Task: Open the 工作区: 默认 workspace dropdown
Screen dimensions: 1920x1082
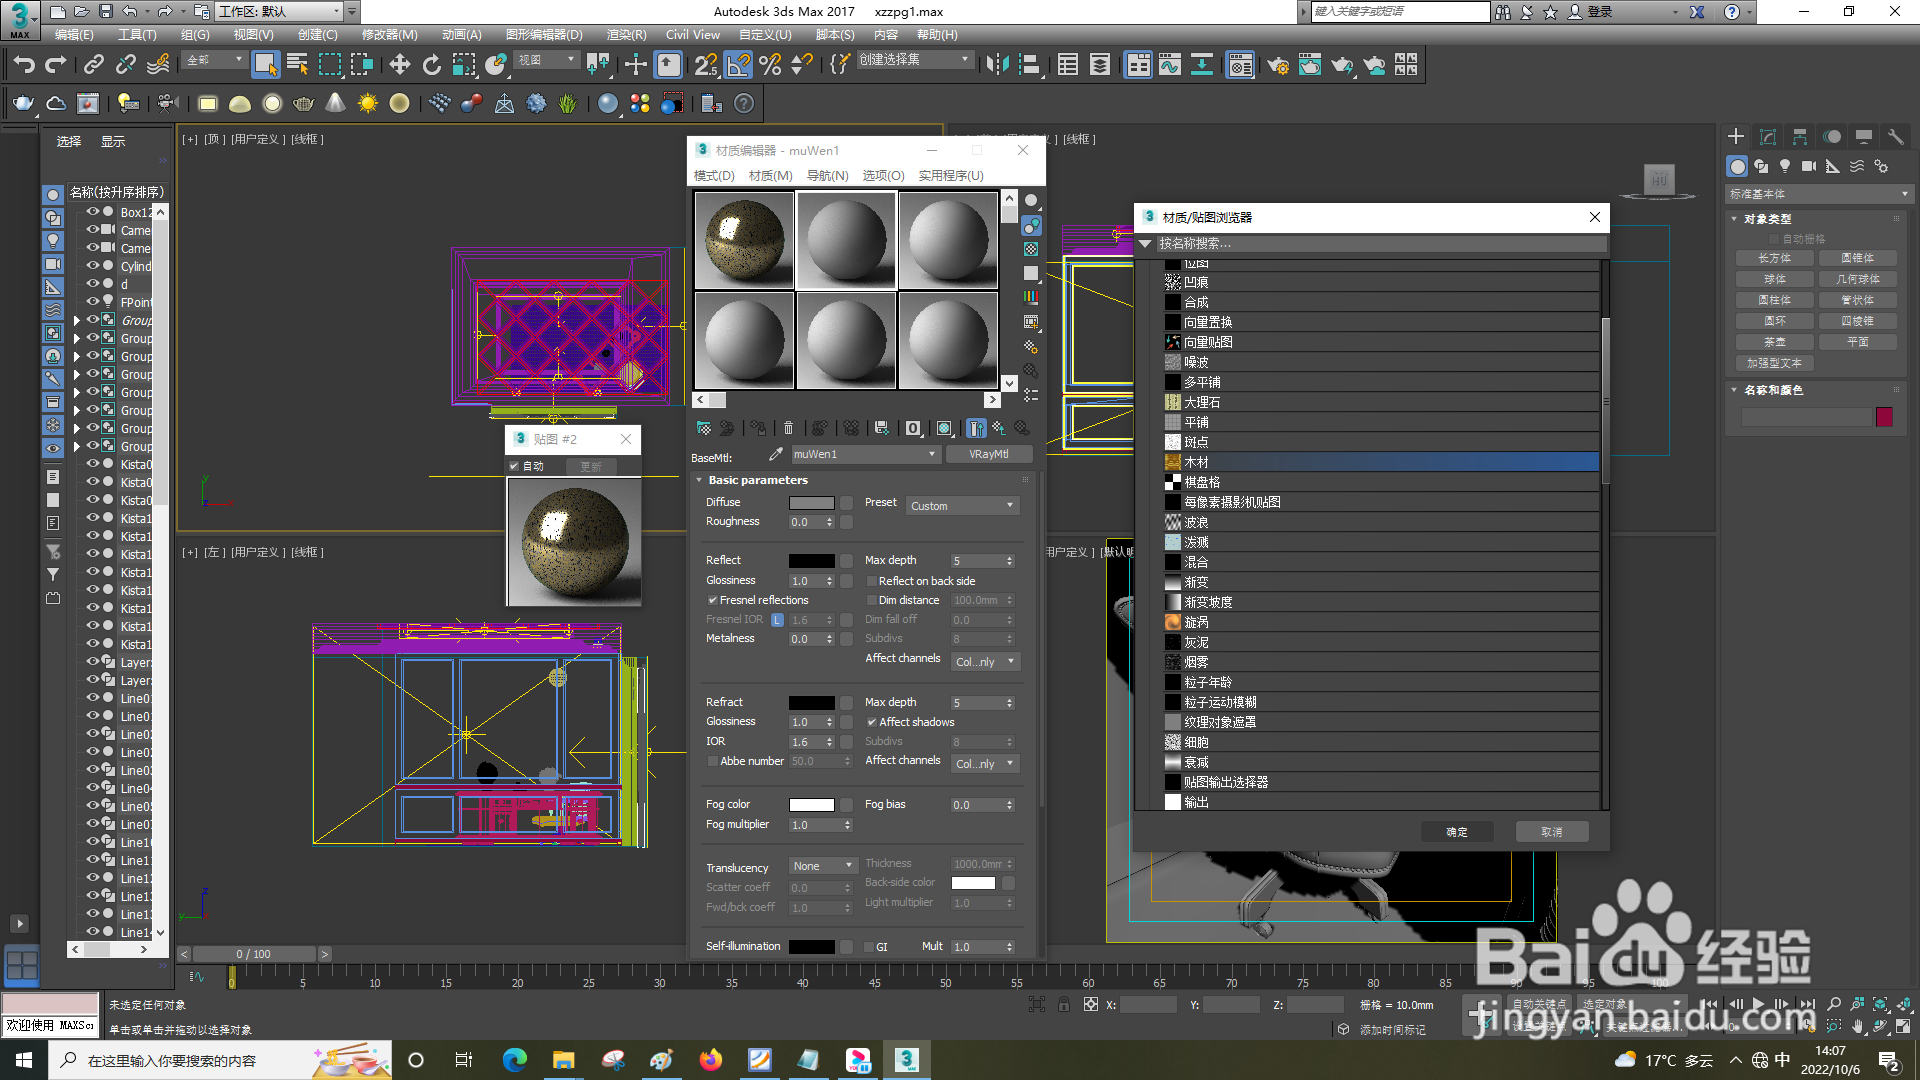Action: (x=279, y=12)
